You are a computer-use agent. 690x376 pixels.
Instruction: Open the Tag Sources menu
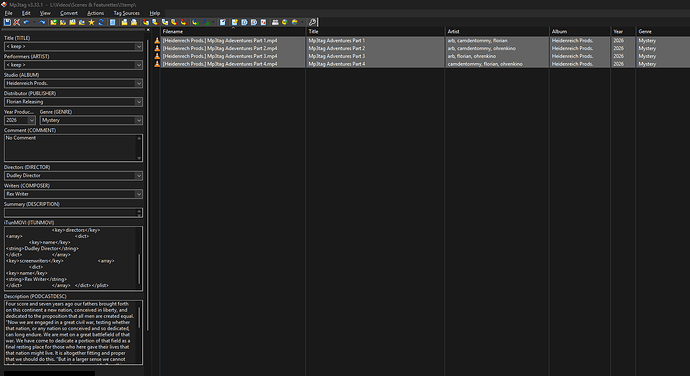(127, 13)
